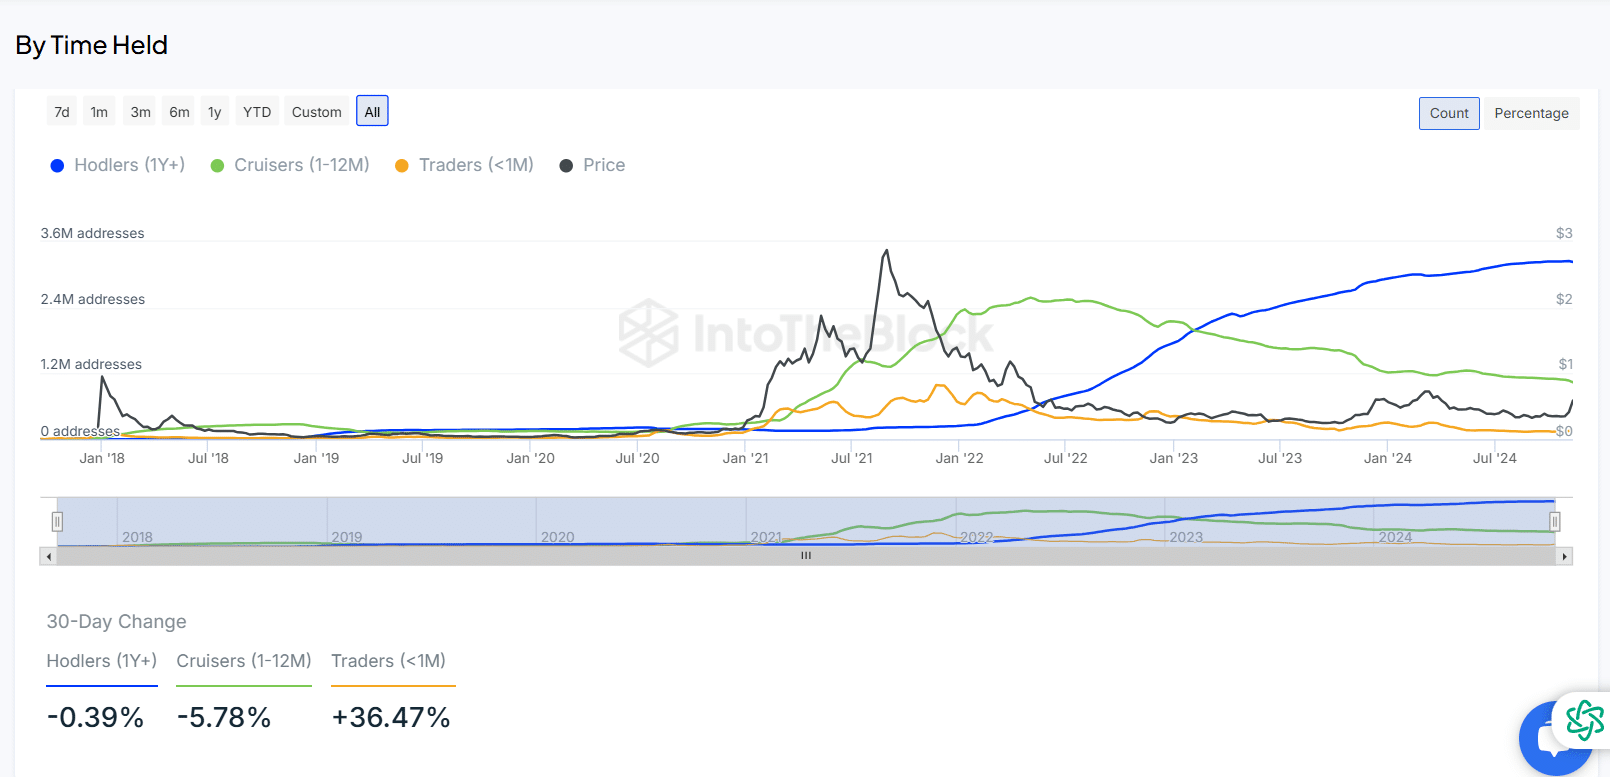Click the left arrow of navigator scrollbar
Viewport: 1610px width, 777px height.
[x=49, y=556]
